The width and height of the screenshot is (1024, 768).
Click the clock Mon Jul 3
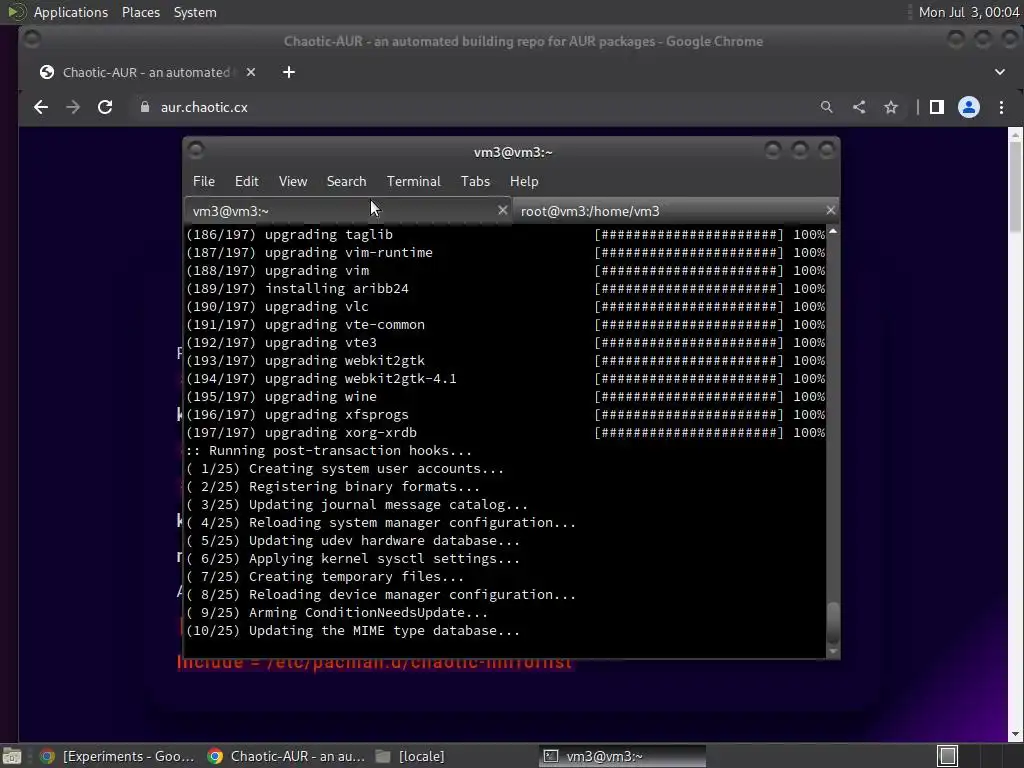pyautogui.click(x=968, y=12)
